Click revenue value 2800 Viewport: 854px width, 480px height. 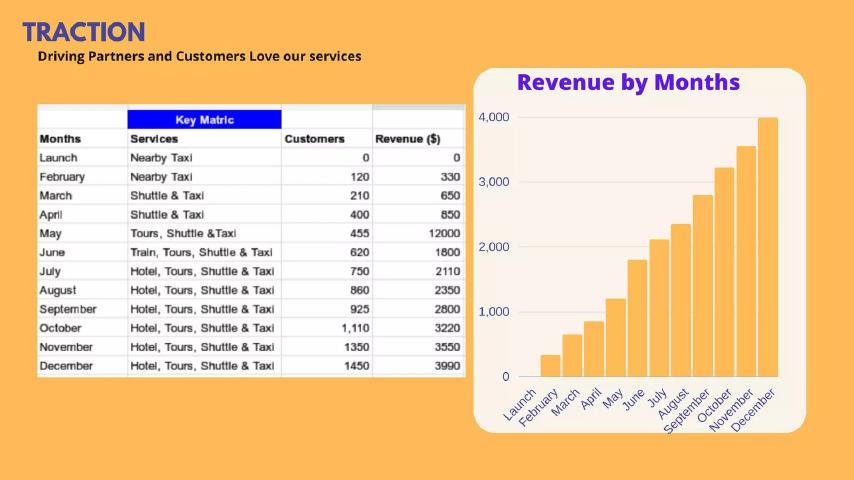coord(448,309)
